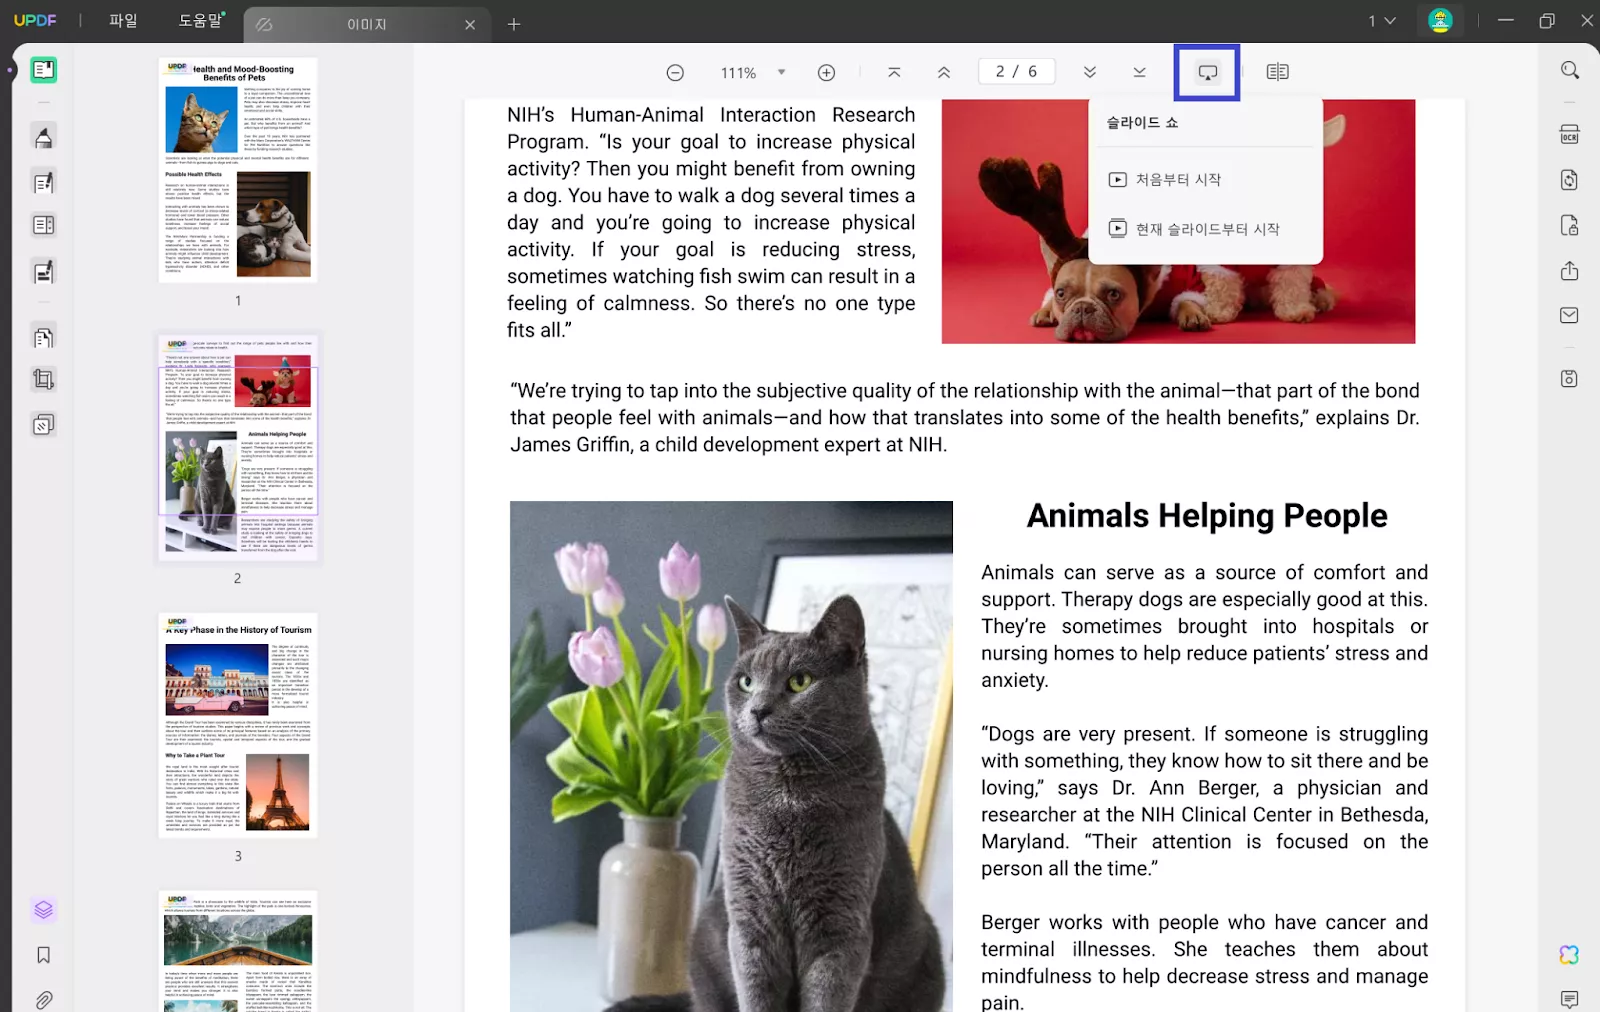1600x1012 pixels.
Task: Edit the page number field
Action: pos(1016,72)
